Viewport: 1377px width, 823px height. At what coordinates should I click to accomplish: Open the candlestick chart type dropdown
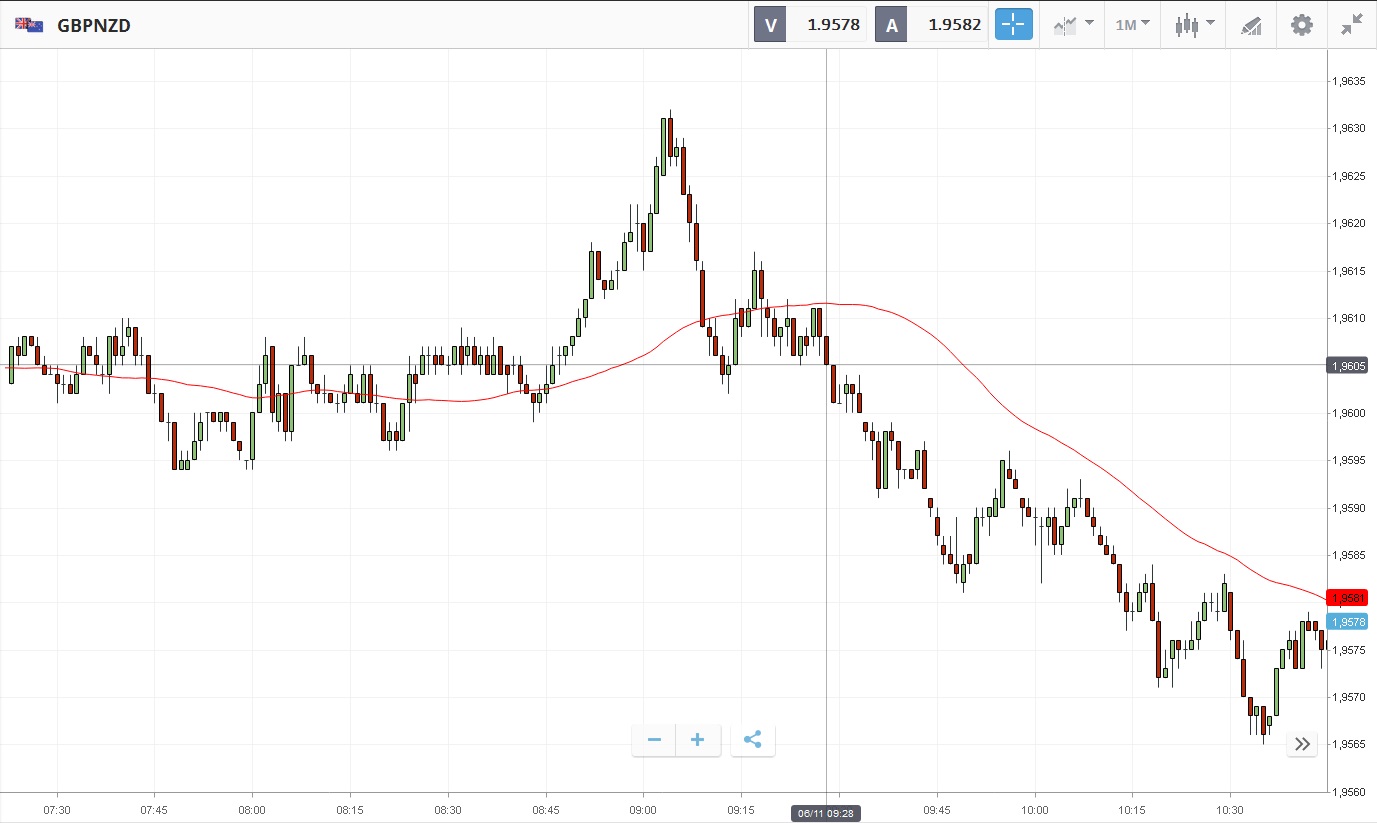[x=1194, y=25]
